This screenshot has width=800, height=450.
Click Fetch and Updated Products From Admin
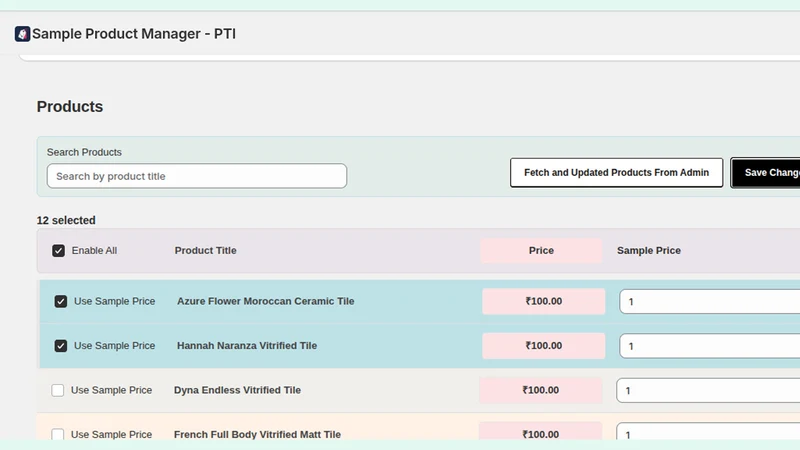pos(616,172)
